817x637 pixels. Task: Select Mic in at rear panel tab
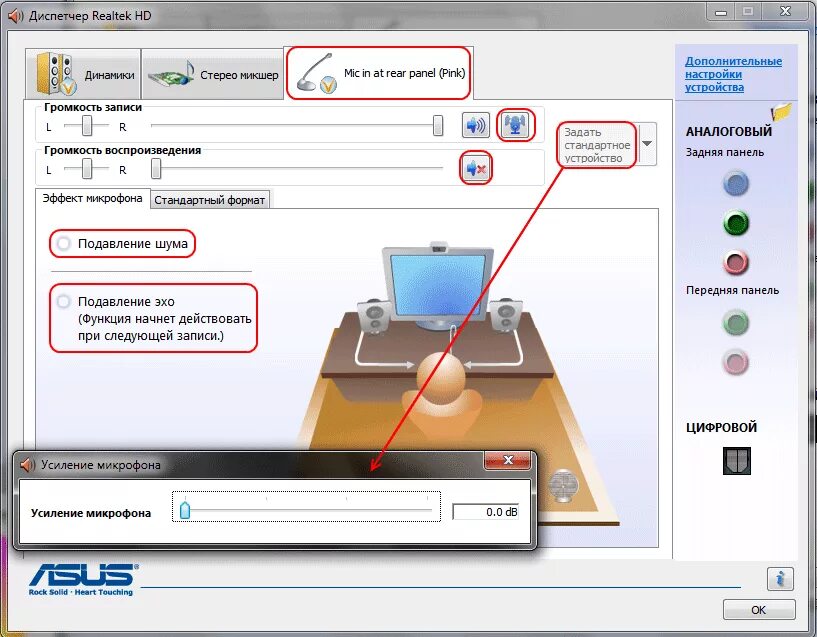tap(379, 73)
